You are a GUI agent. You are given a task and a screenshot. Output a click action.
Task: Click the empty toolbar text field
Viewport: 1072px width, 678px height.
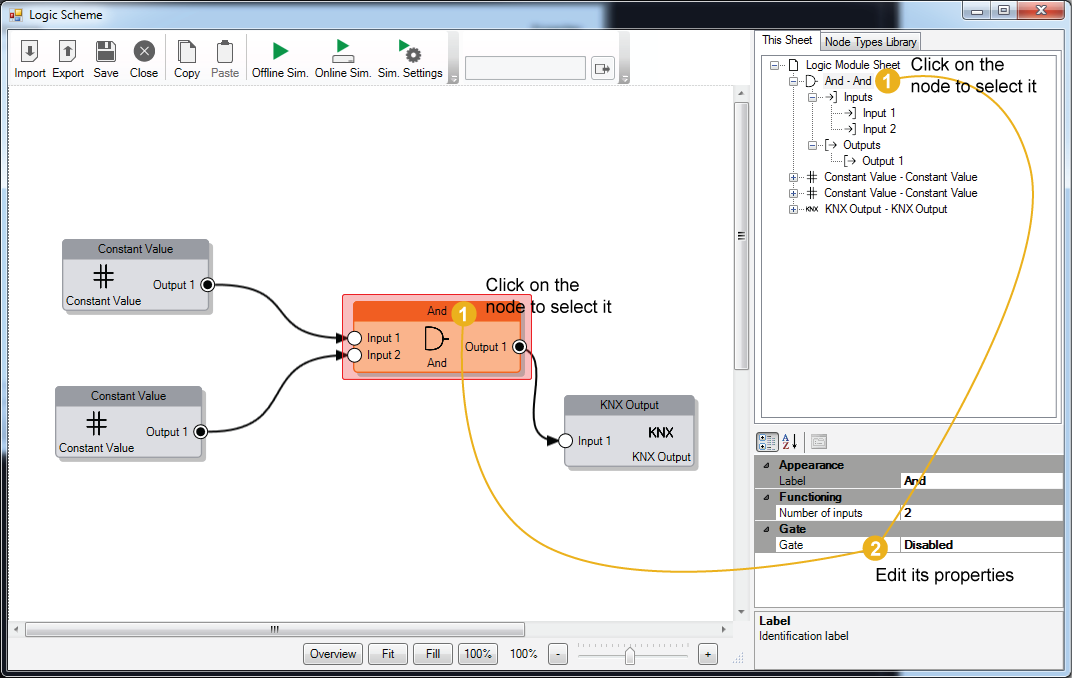(525, 68)
